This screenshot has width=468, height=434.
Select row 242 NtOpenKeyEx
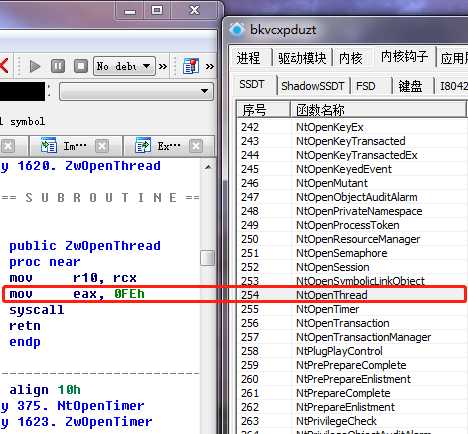(352, 127)
